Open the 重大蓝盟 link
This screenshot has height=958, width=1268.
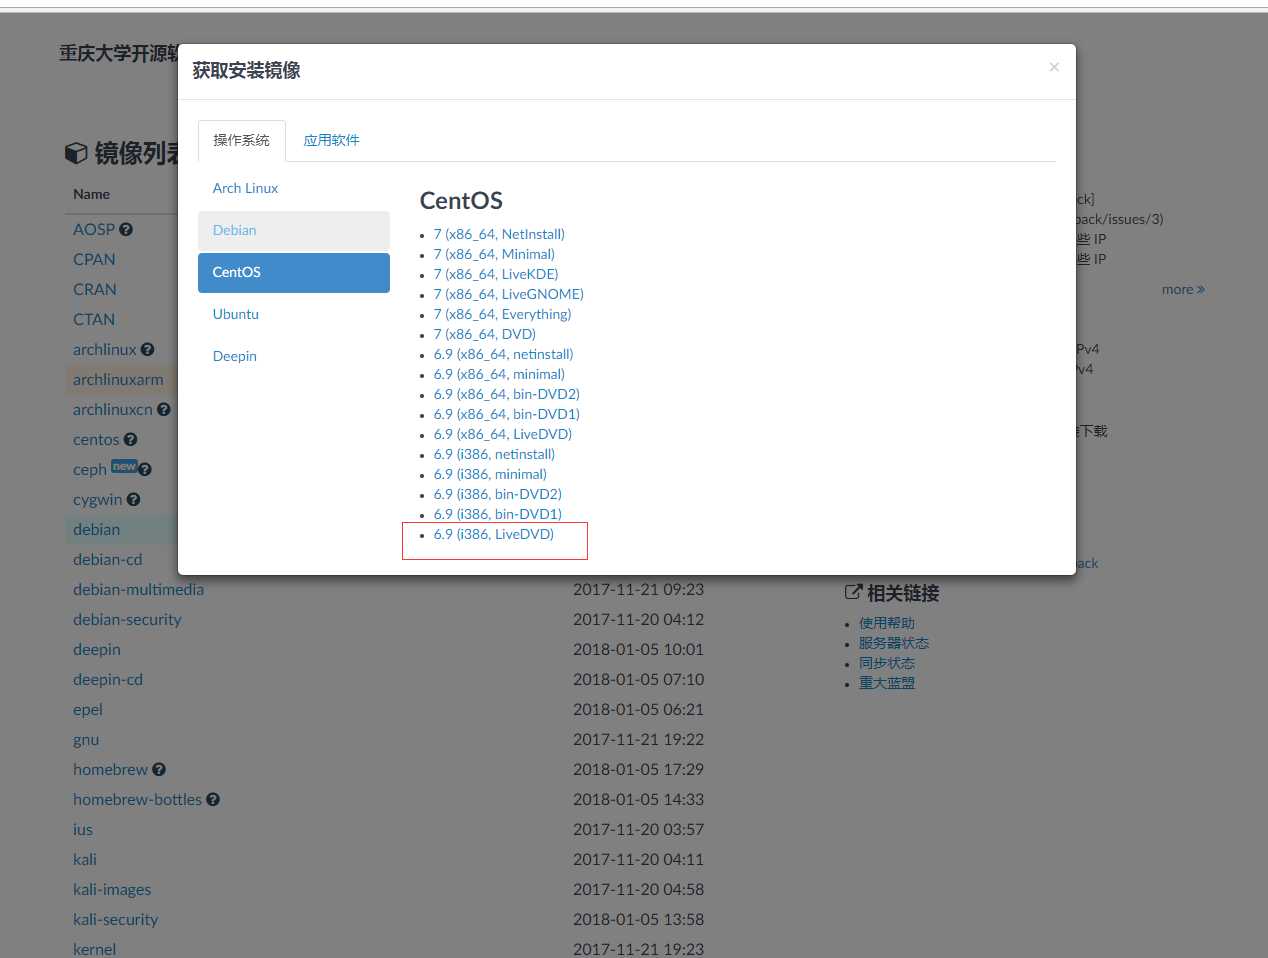coord(887,683)
